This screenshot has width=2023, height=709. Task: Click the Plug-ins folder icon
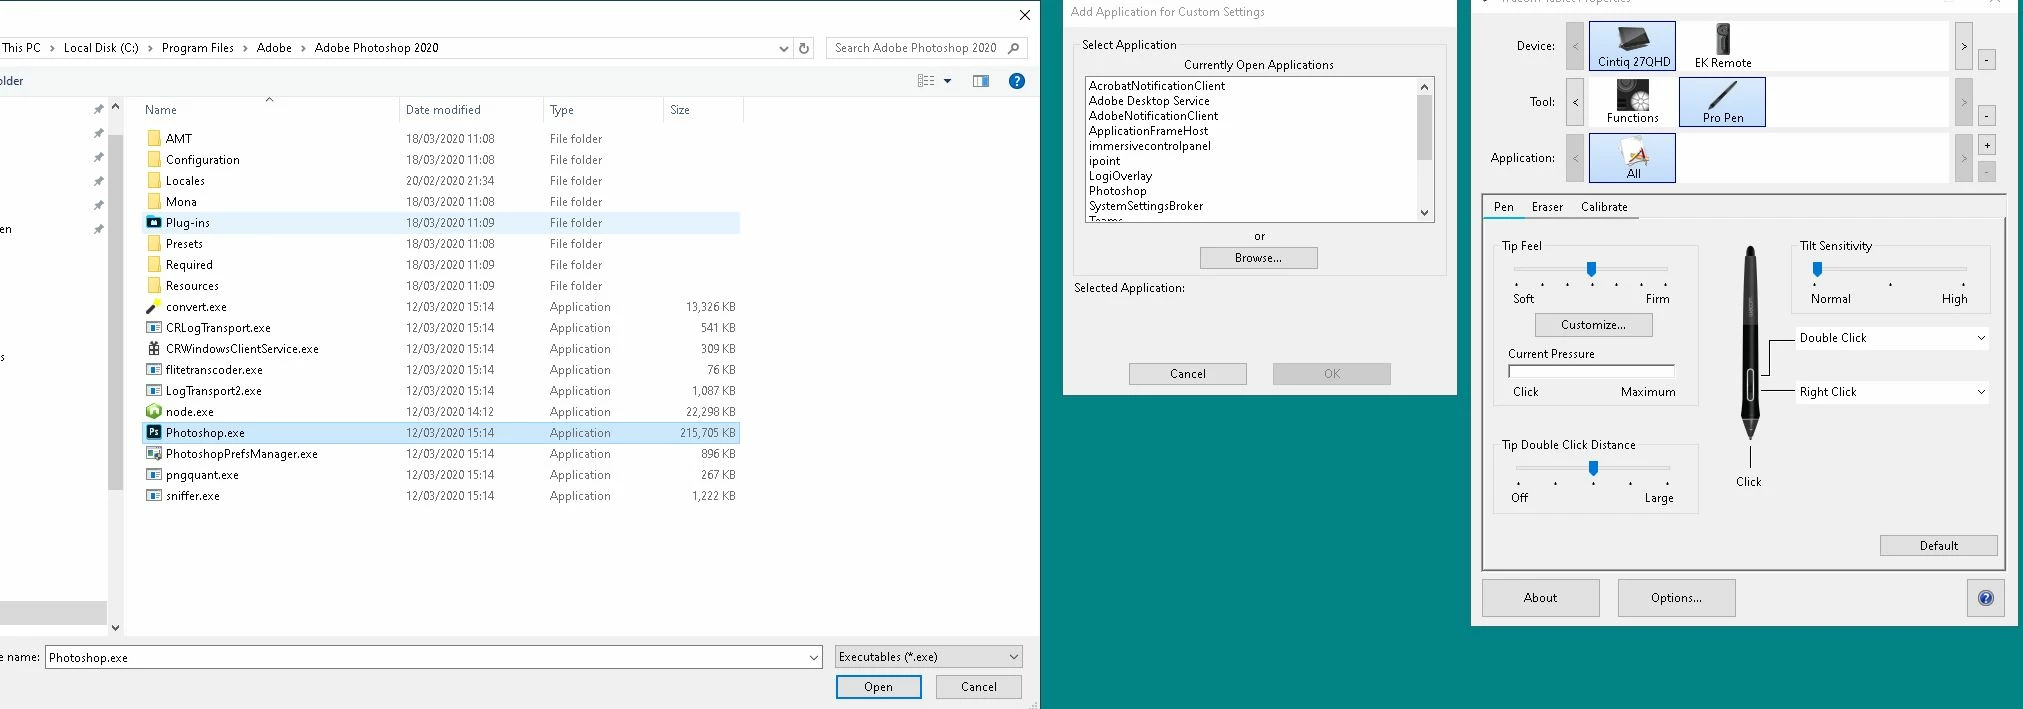pyautogui.click(x=154, y=222)
